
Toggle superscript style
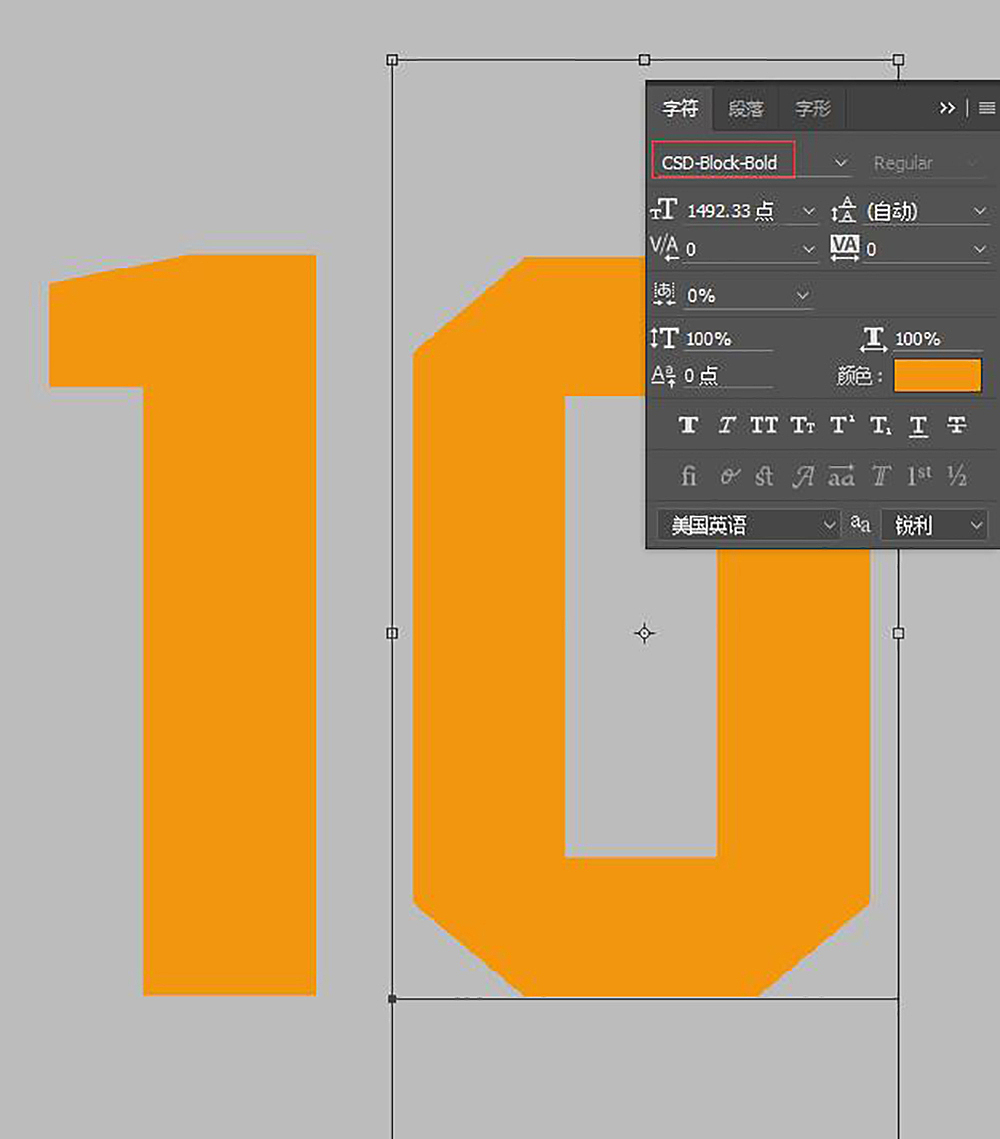click(842, 424)
